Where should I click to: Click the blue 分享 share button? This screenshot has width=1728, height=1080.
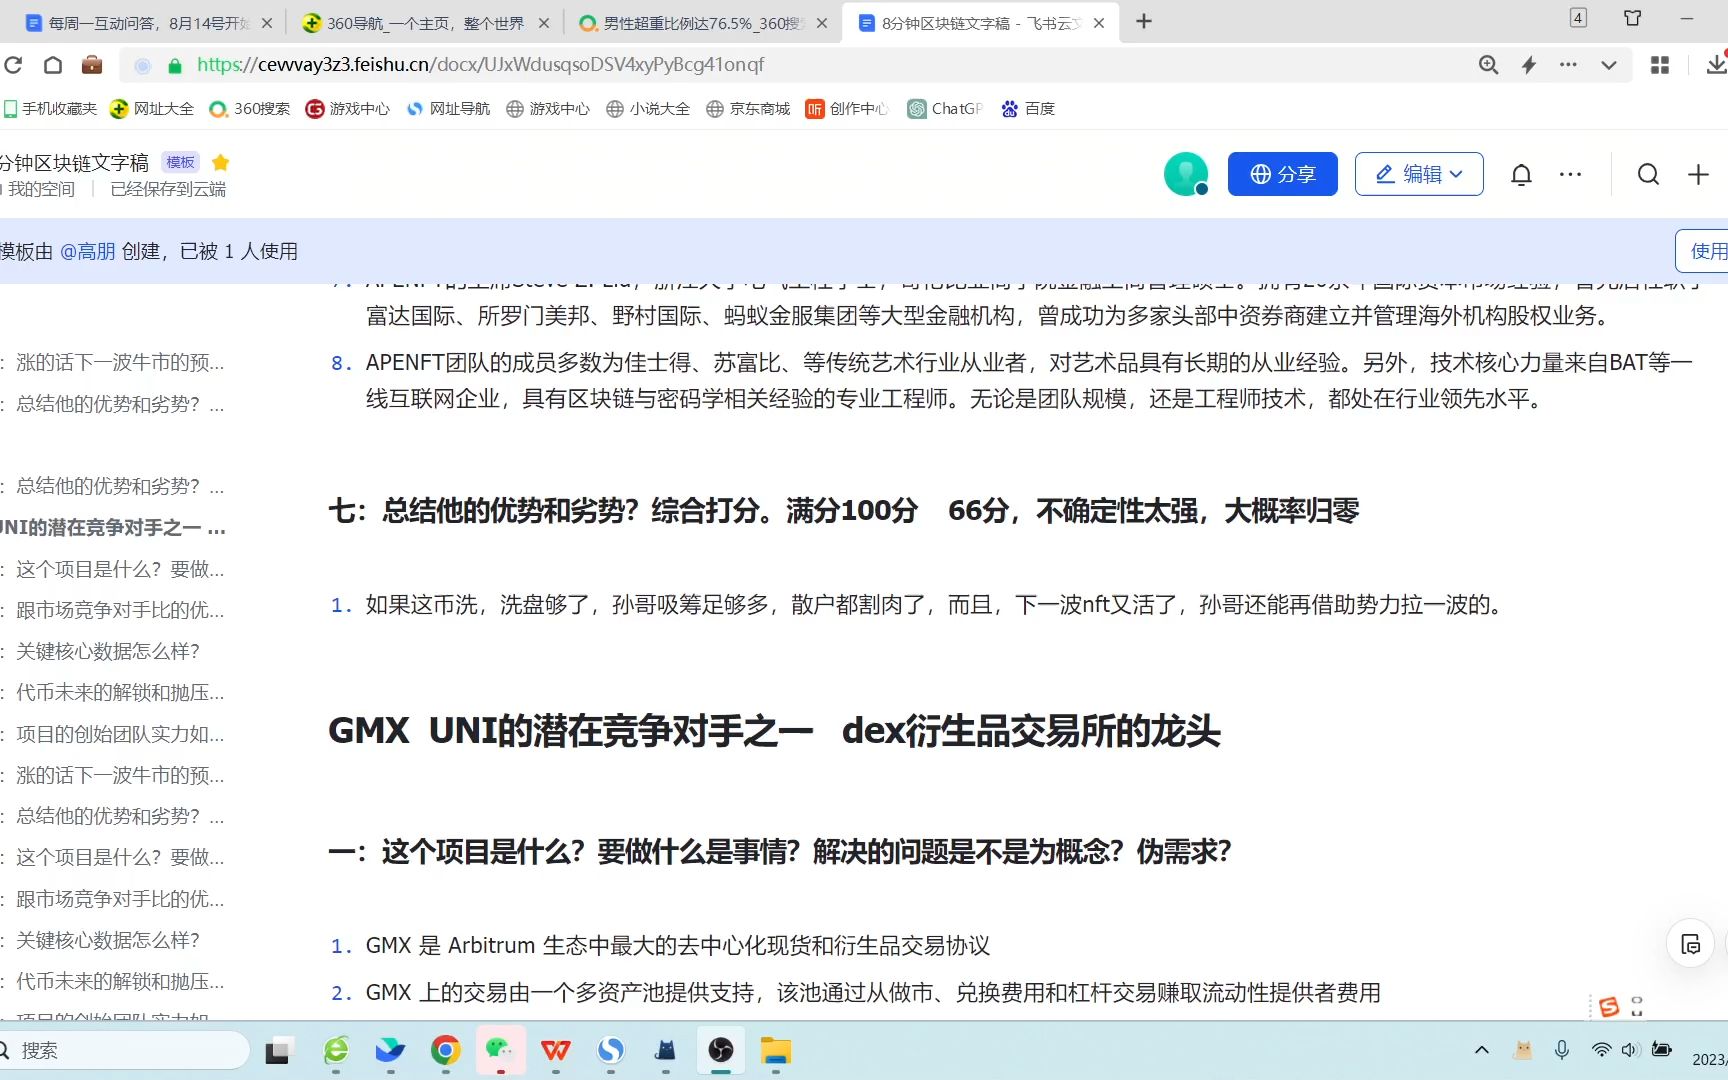(1283, 174)
